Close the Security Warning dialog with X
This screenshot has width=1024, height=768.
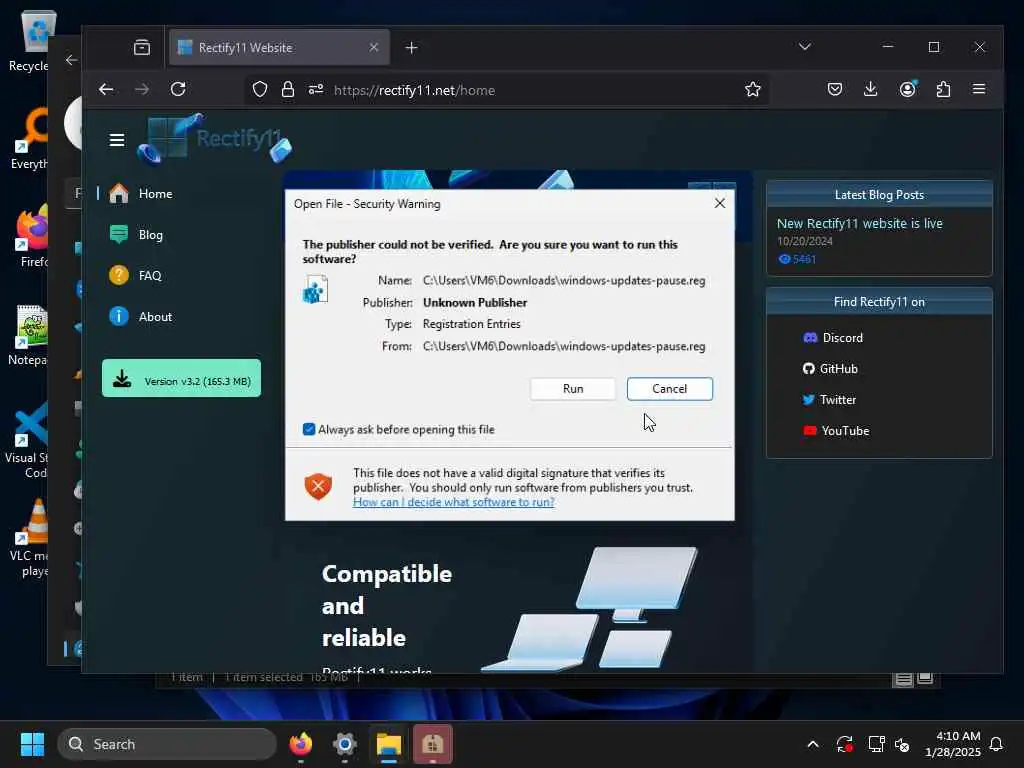pos(720,203)
